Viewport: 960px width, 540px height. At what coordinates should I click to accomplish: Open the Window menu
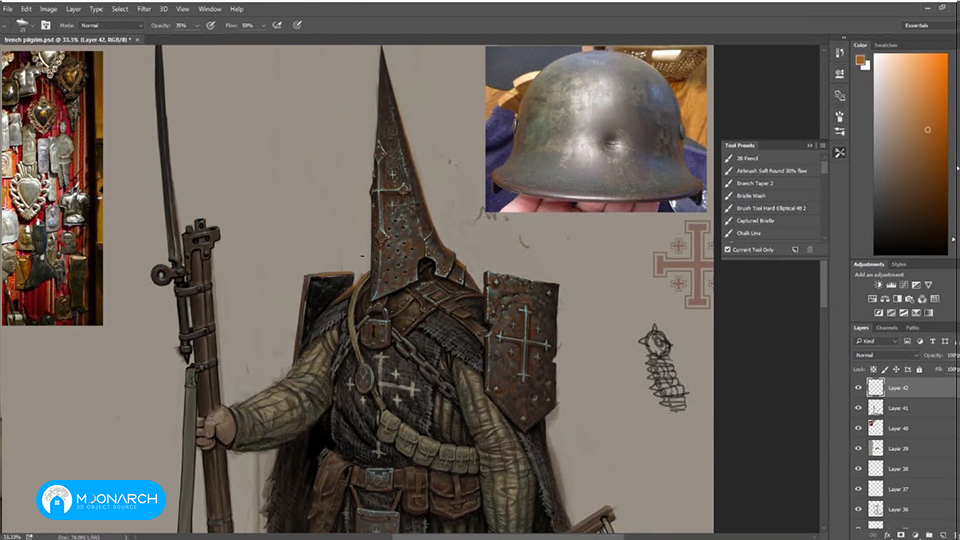pyautogui.click(x=209, y=9)
